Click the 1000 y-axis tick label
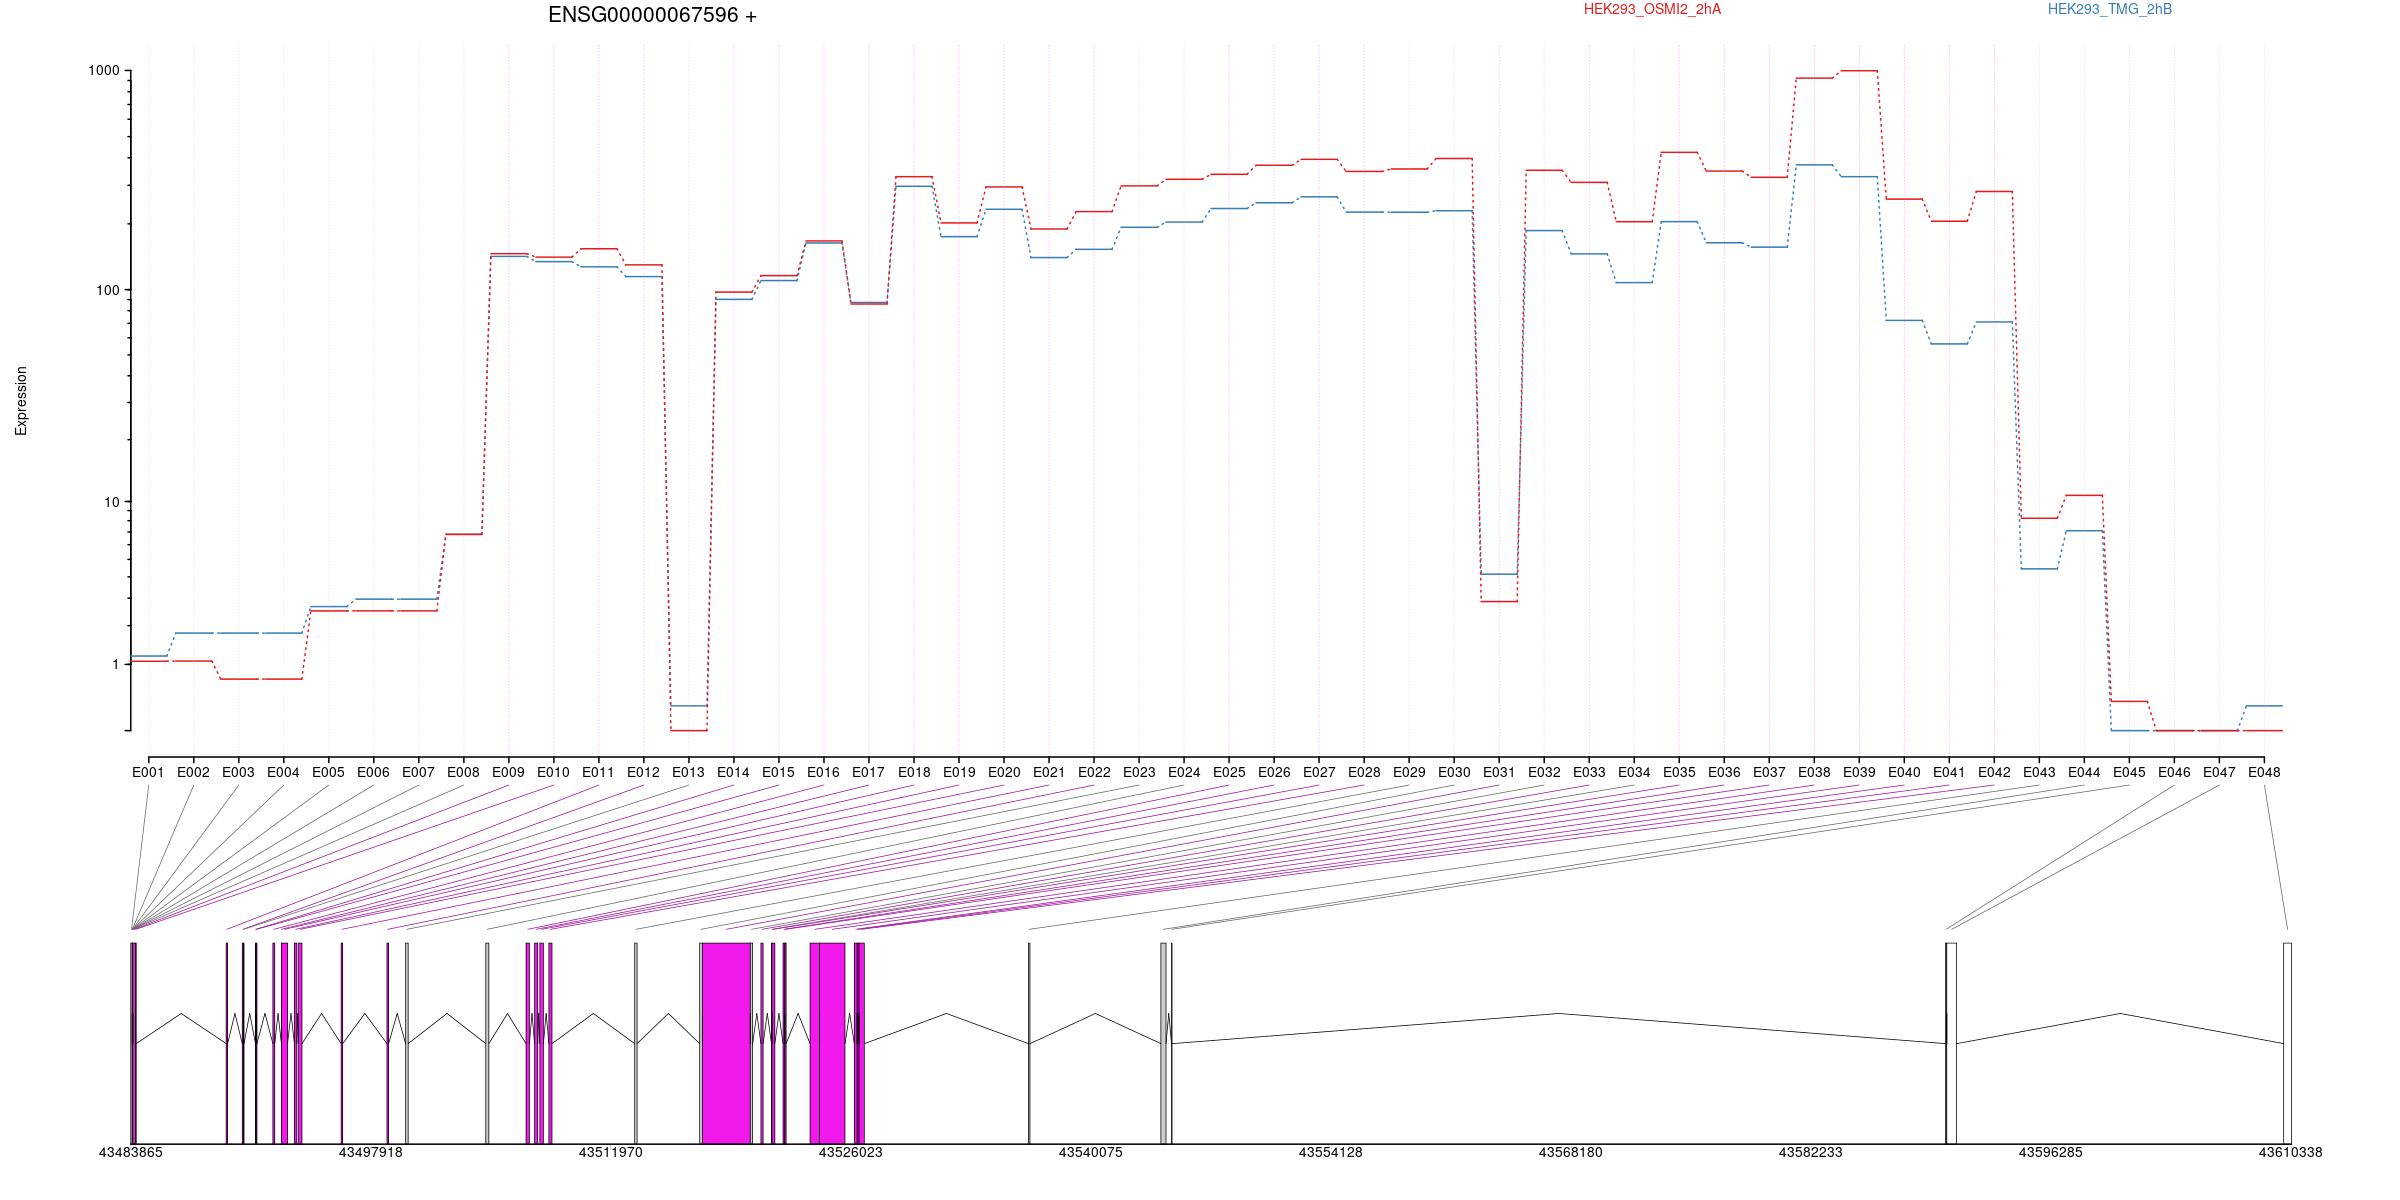 103,71
